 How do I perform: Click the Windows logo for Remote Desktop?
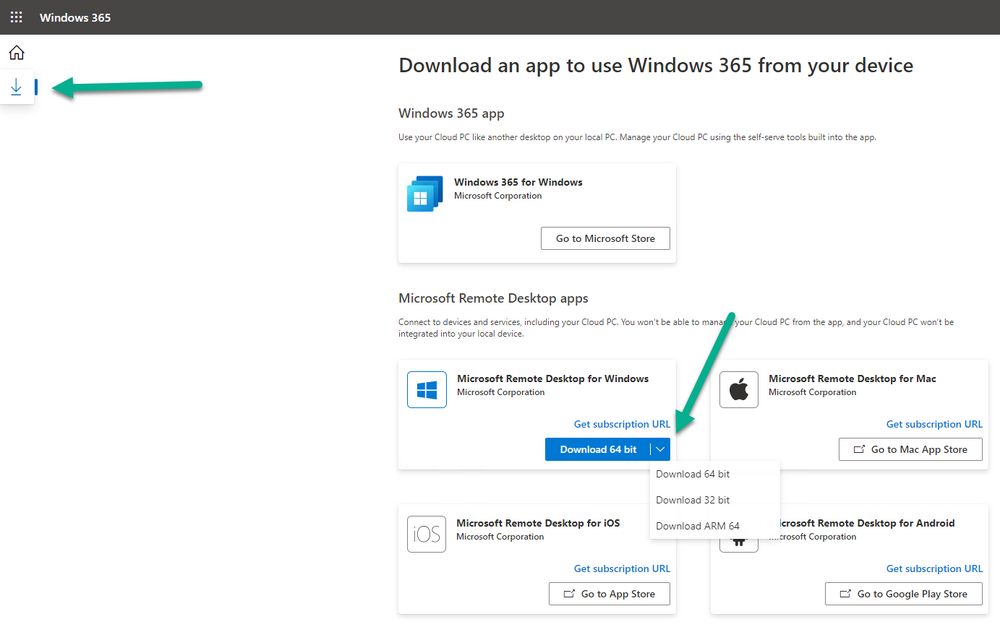(427, 390)
